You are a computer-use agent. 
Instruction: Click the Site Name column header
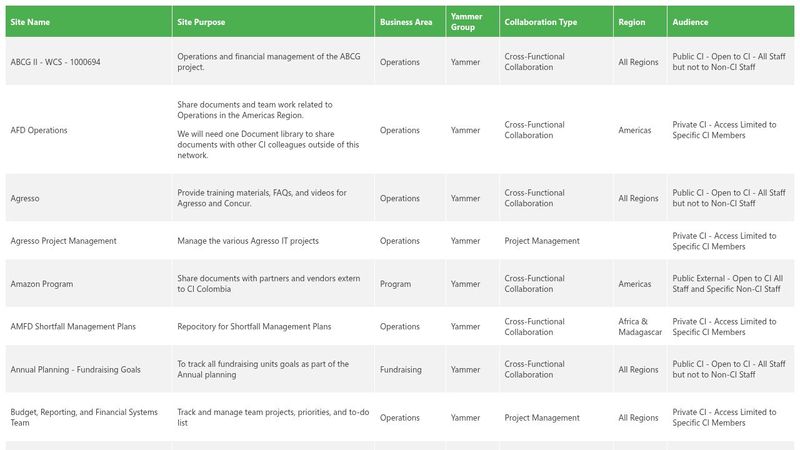30,21
